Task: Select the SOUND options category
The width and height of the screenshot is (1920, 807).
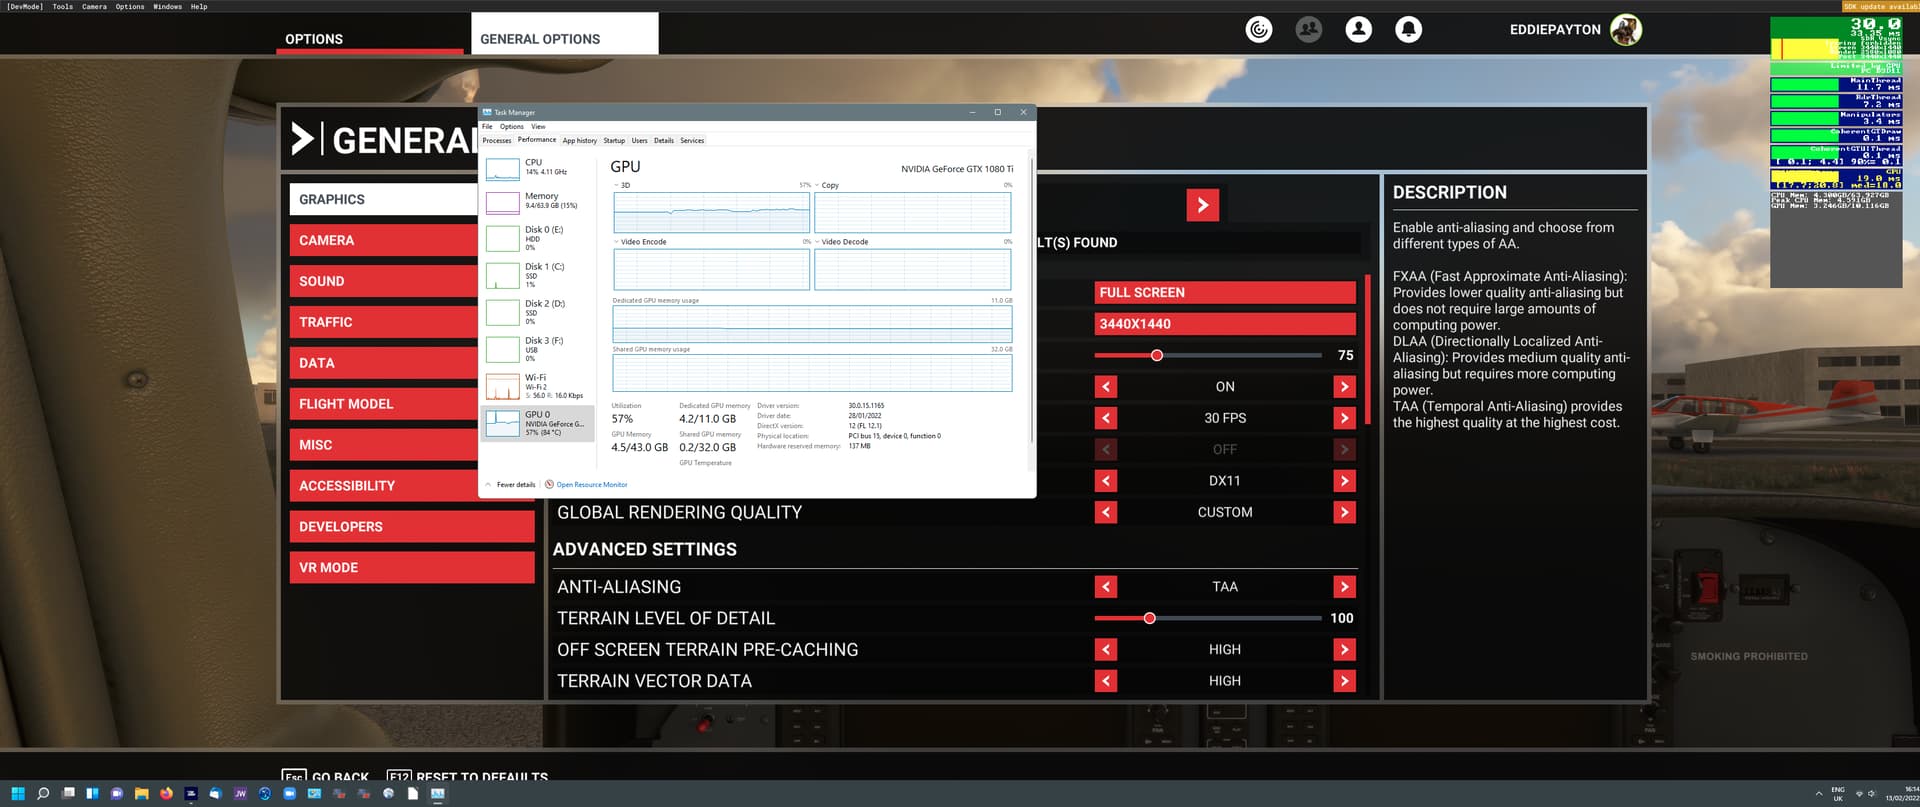Action: pos(384,281)
